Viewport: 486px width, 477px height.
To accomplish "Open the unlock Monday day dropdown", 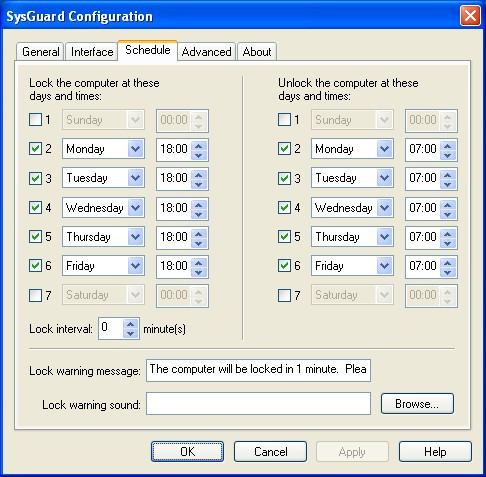I will coord(384,149).
